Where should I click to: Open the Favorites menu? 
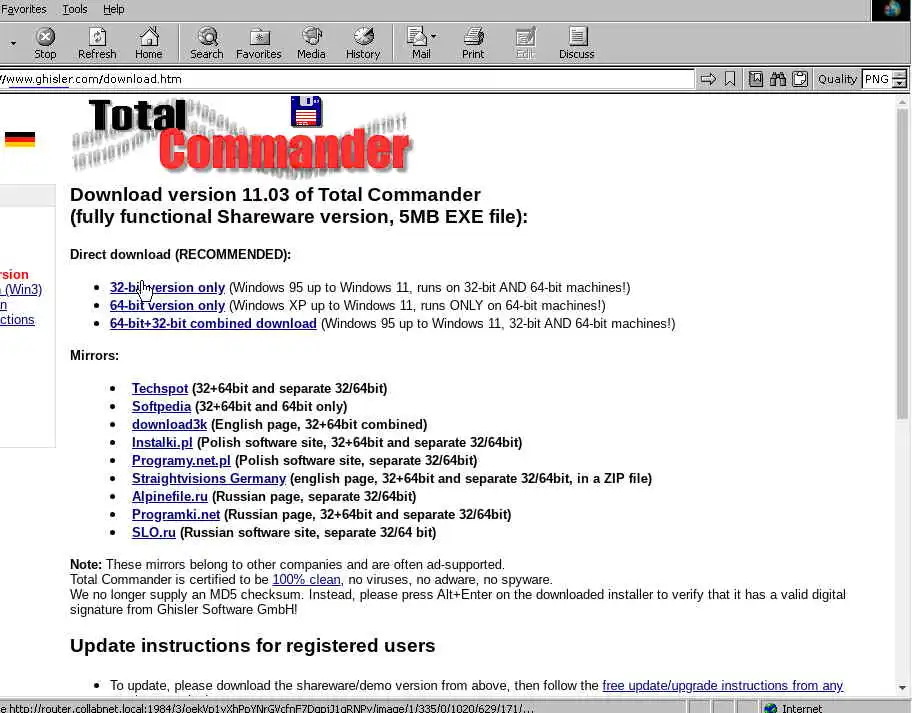coord(24,9)
